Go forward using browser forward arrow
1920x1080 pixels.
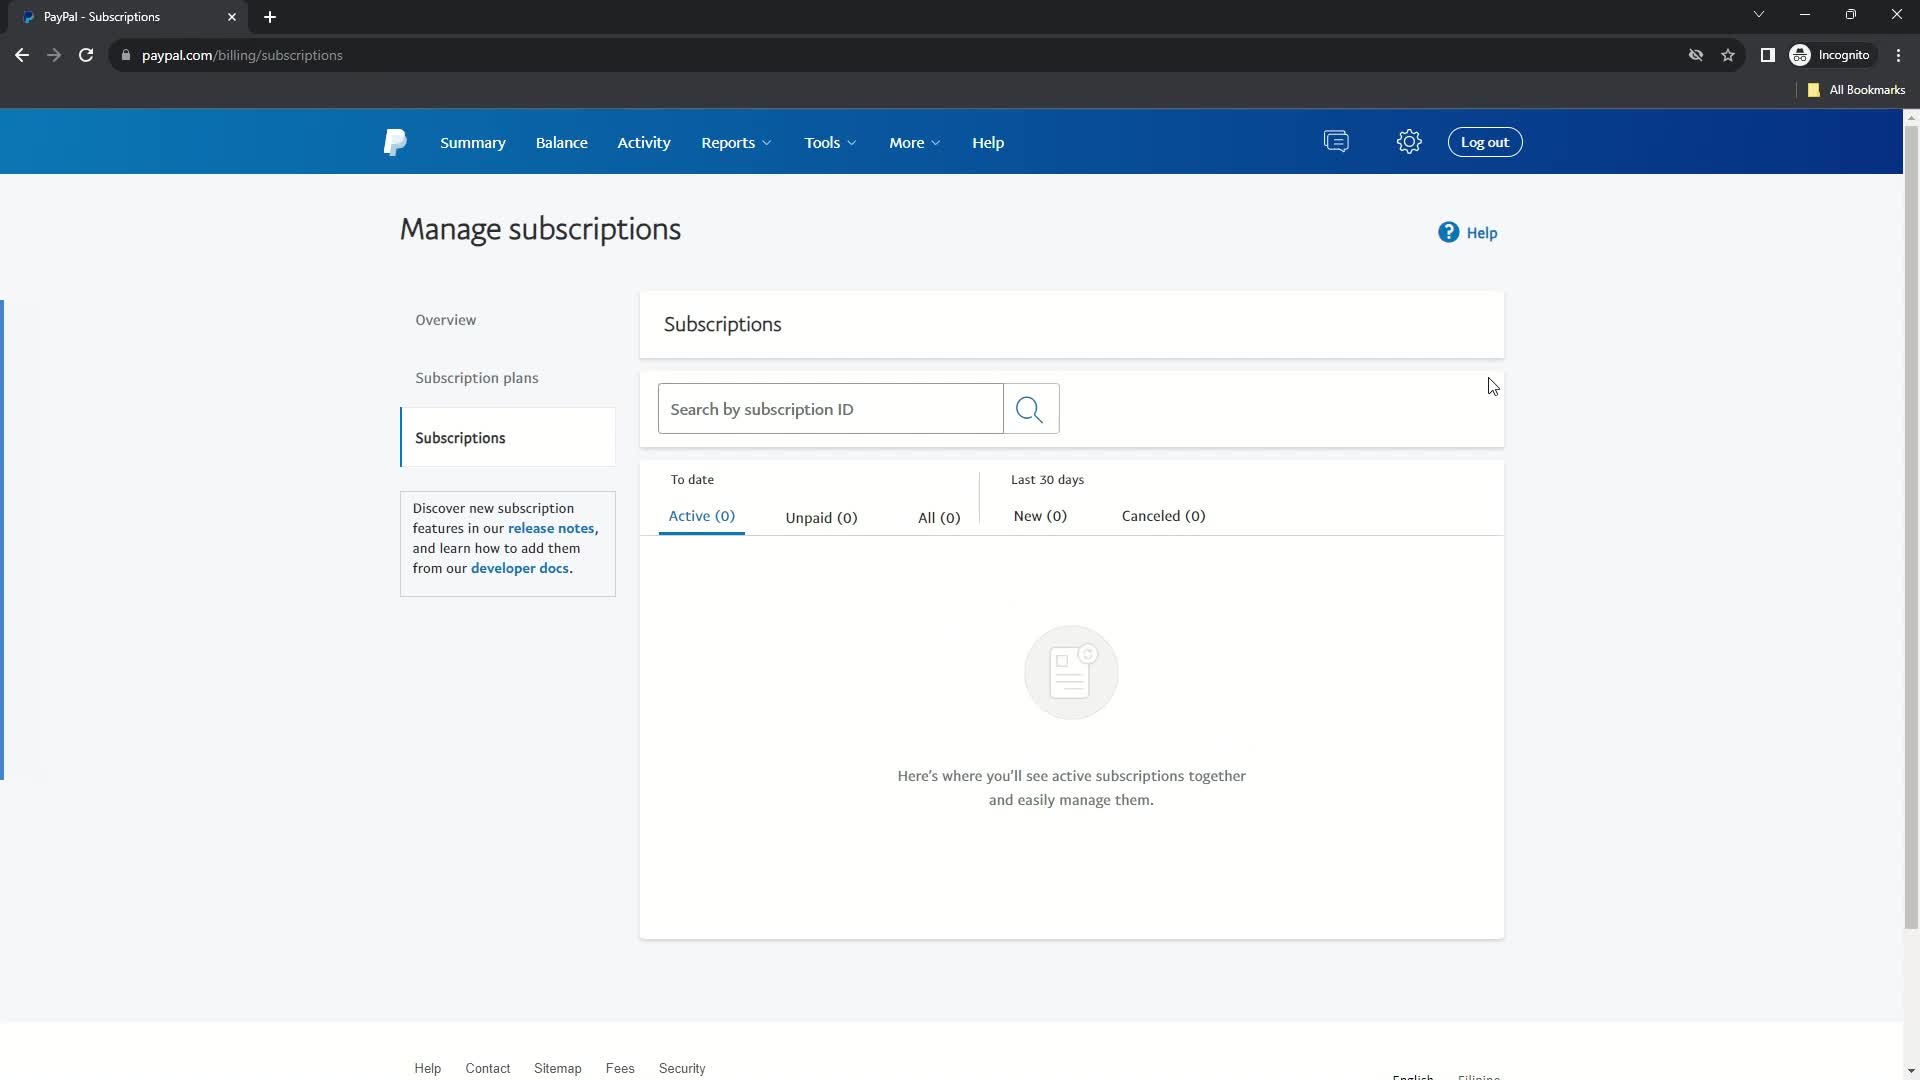(x=54, y=55)
